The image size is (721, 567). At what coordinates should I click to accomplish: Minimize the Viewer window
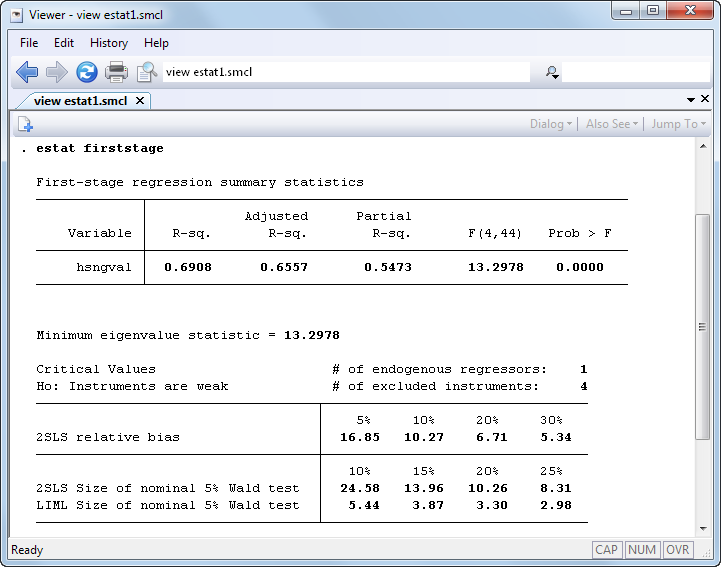626,11
